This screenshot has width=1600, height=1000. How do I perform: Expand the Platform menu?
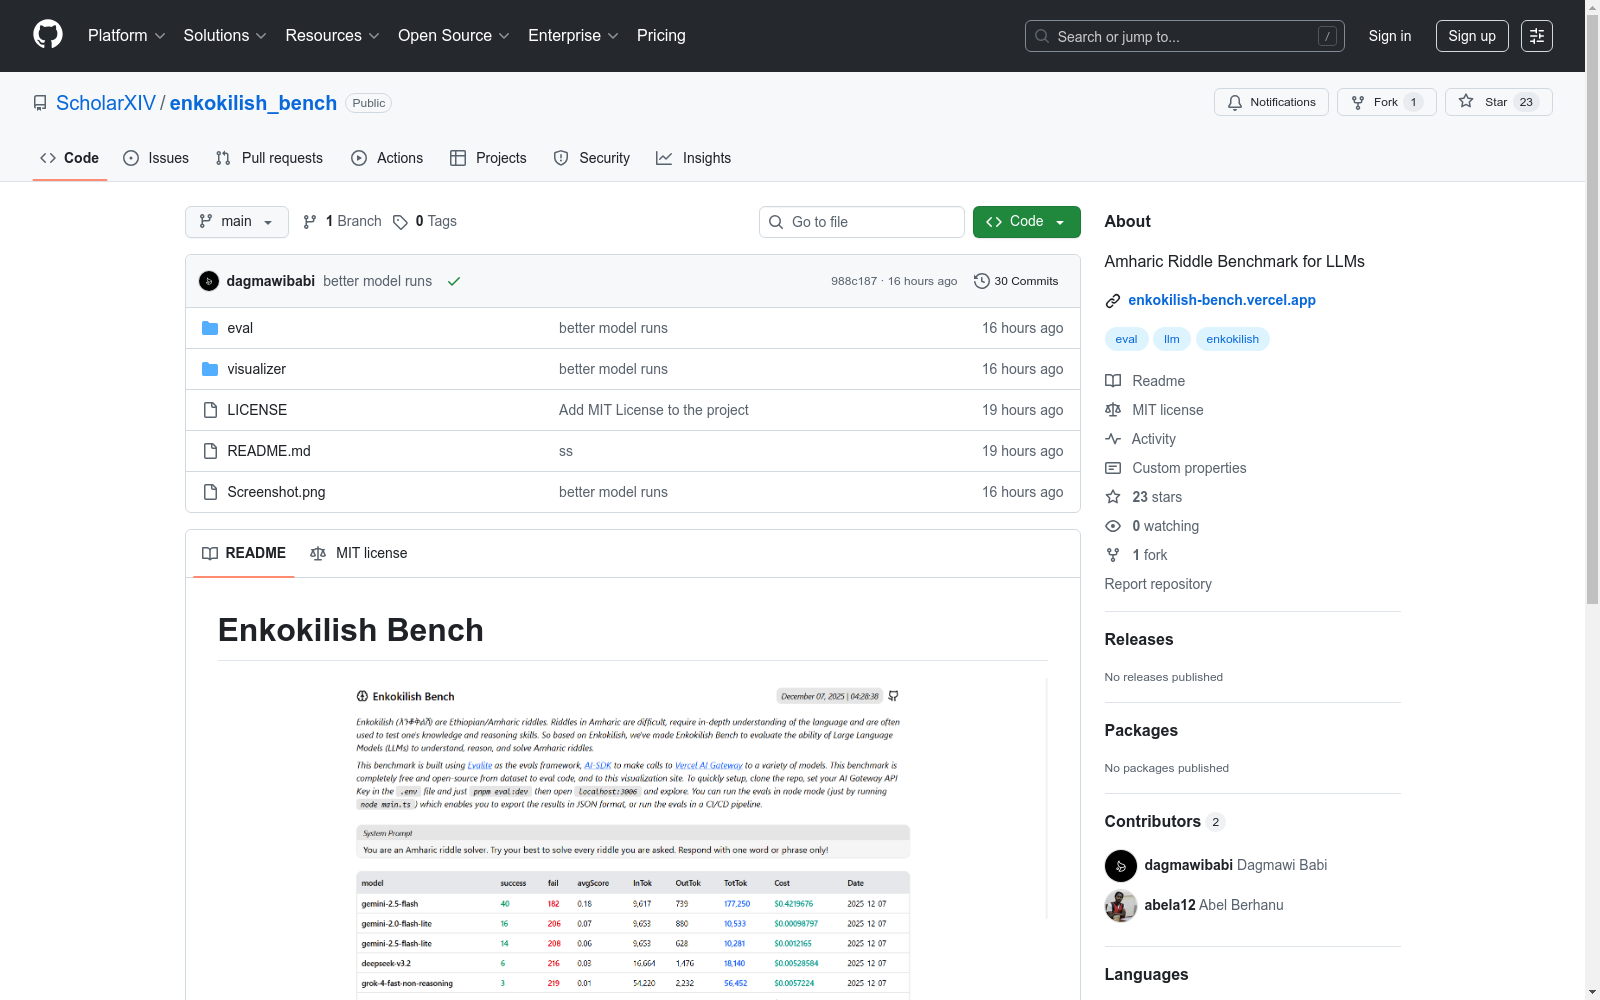(127, 36)
